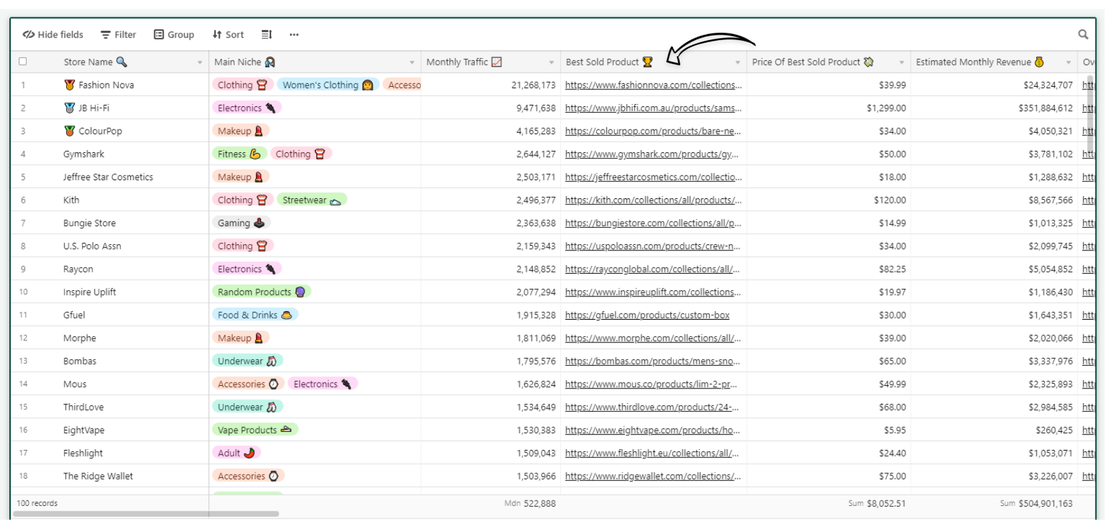Click the JB Hi-Fi store name
The width and height of the screenshot is (1105, 520).
pyautogui.click(x=94, y=109)
